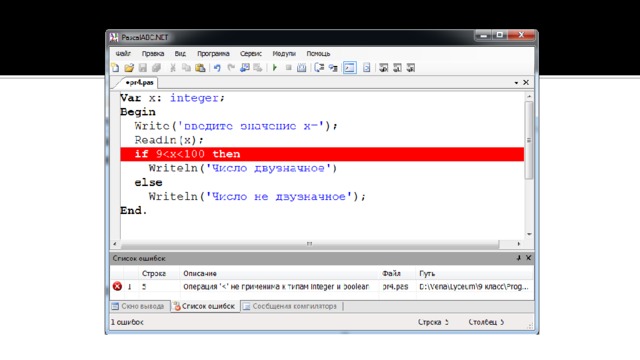Click the pr4.pas cell in the error row
This screenshot has width=640, height=360.
(x=395, y=287)
